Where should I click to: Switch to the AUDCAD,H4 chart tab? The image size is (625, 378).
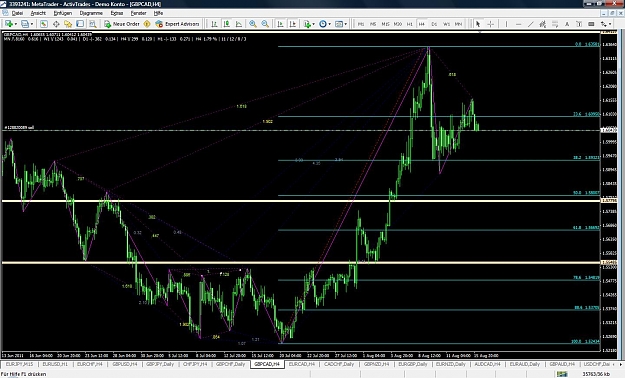click(487, 364)
